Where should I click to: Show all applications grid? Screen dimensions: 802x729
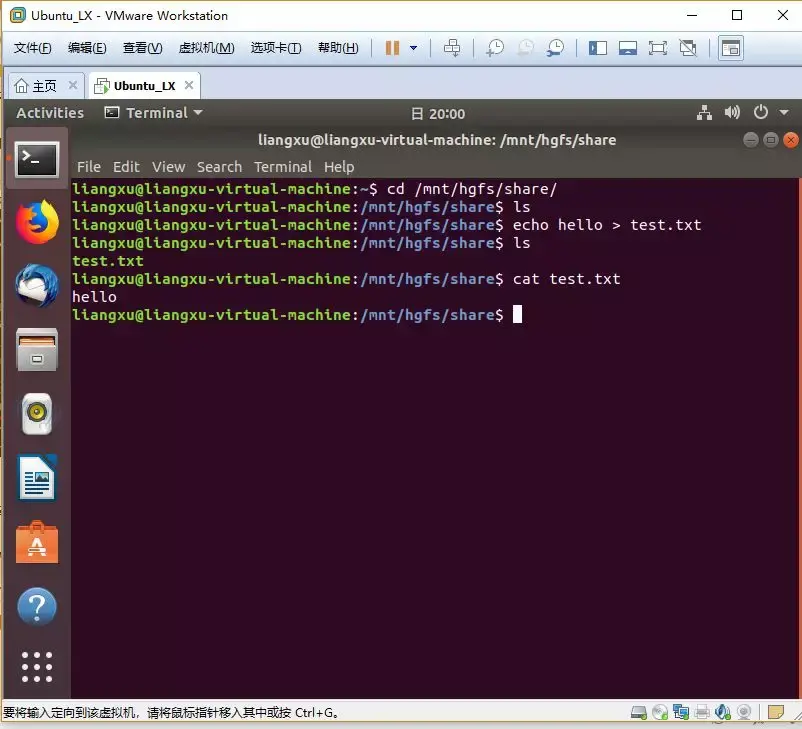37,667
